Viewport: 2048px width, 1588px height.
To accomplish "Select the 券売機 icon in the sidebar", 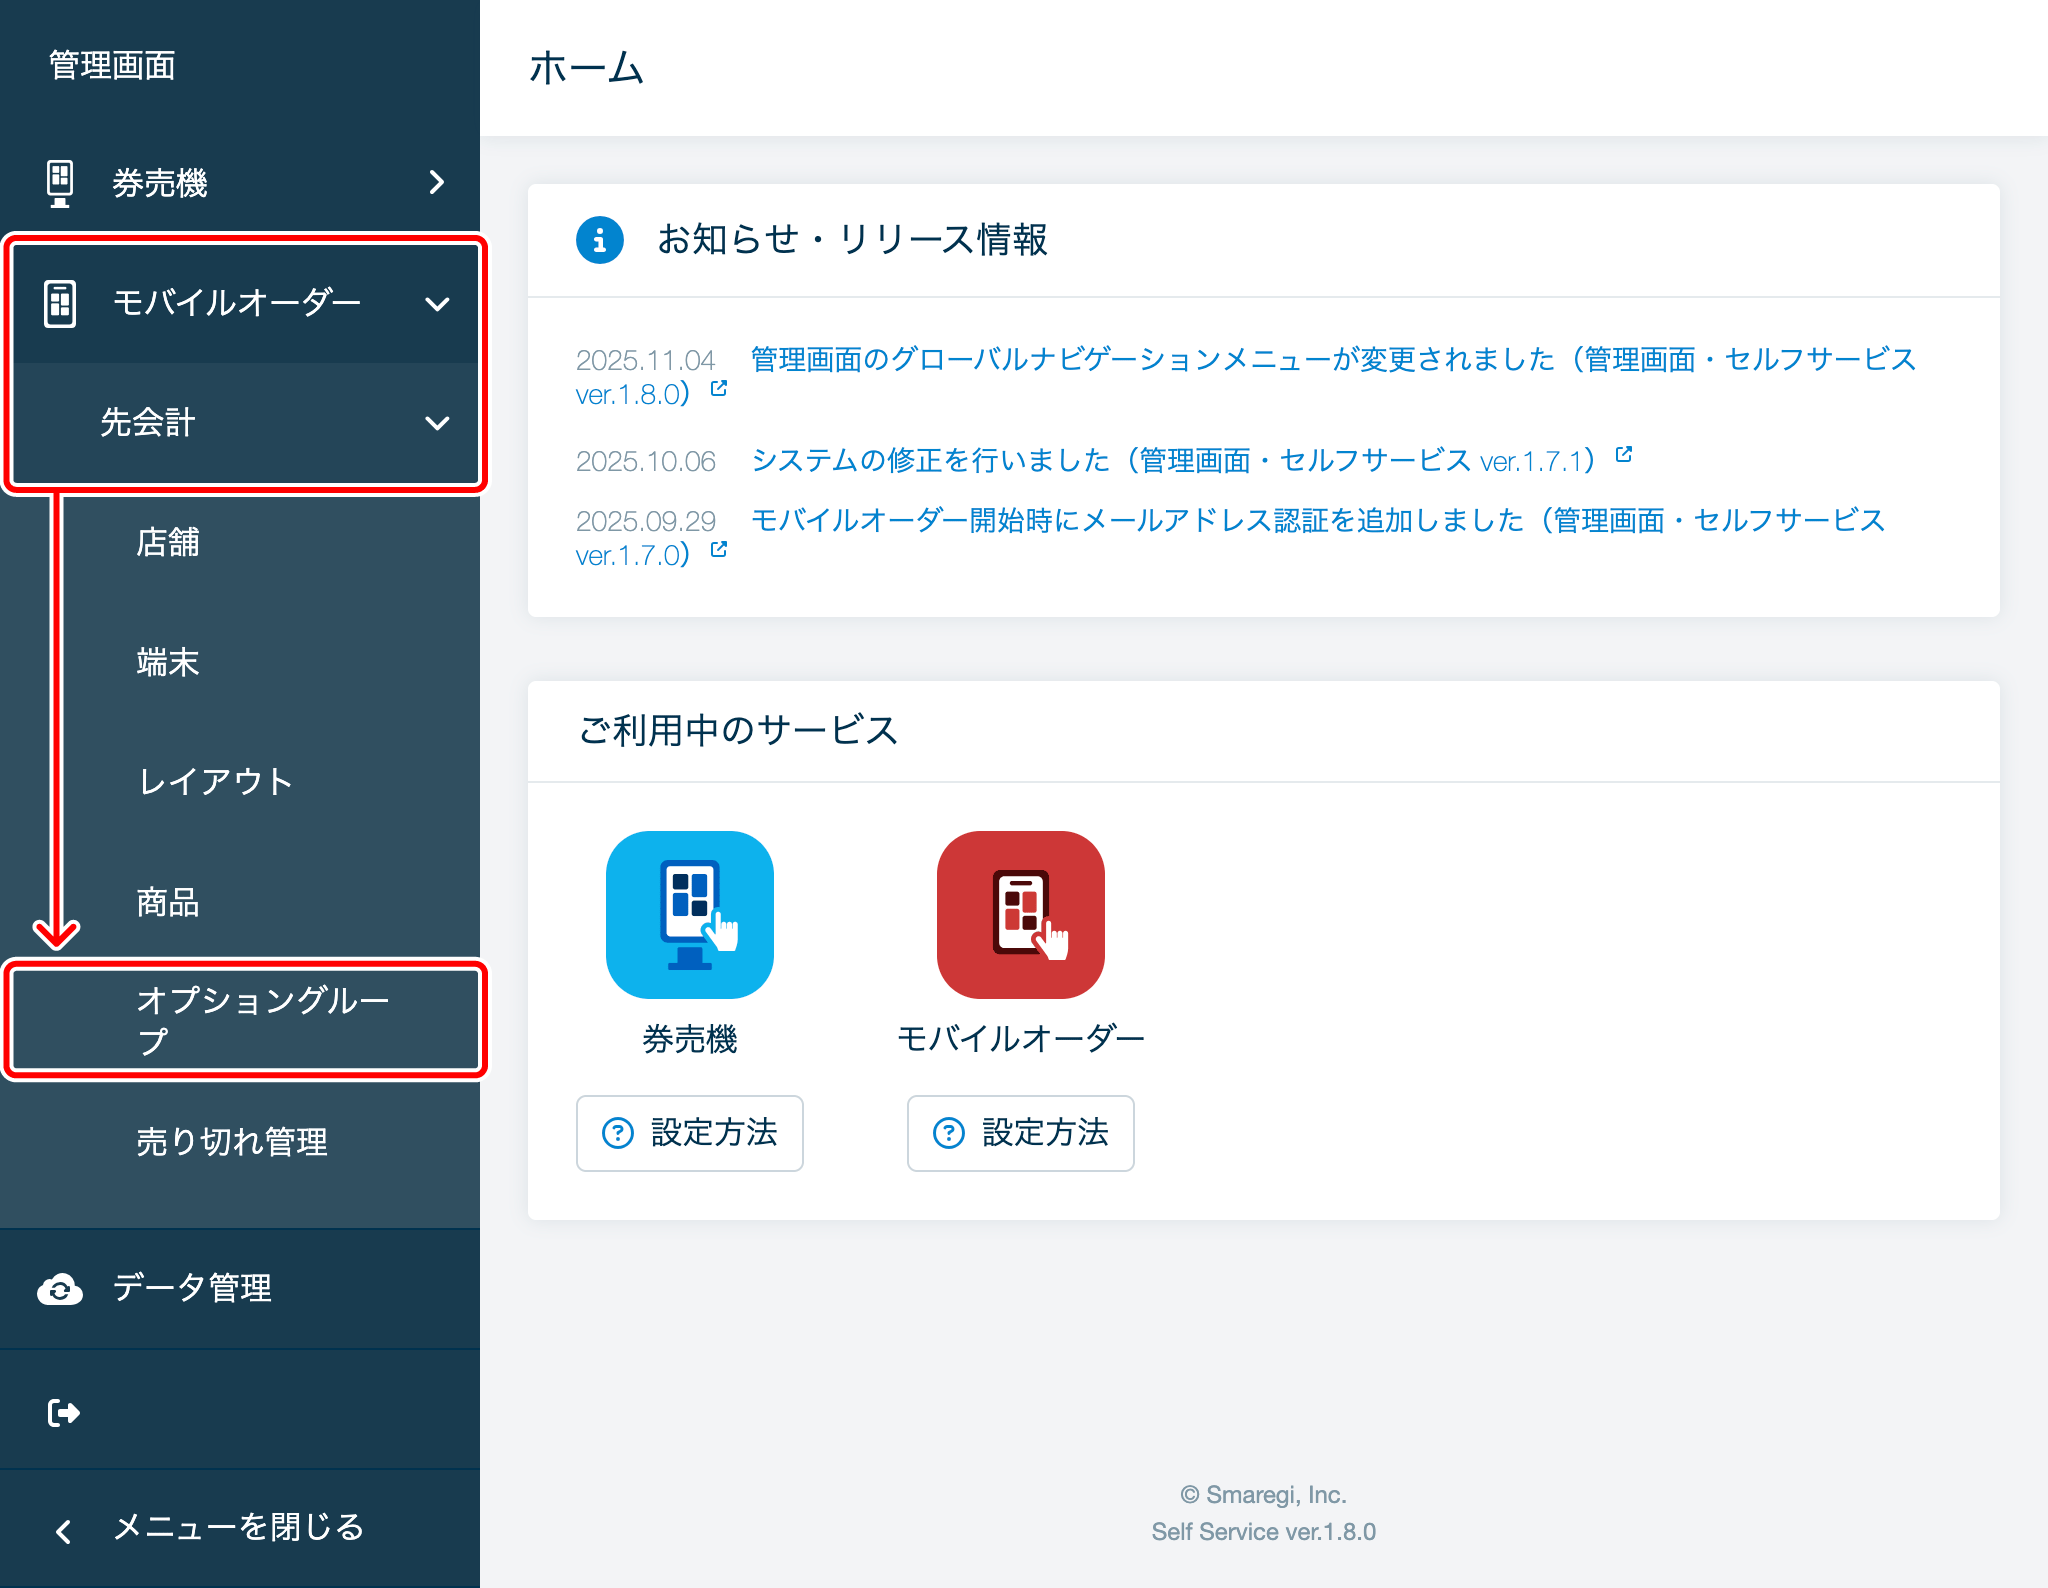I will tap(60, 183).
